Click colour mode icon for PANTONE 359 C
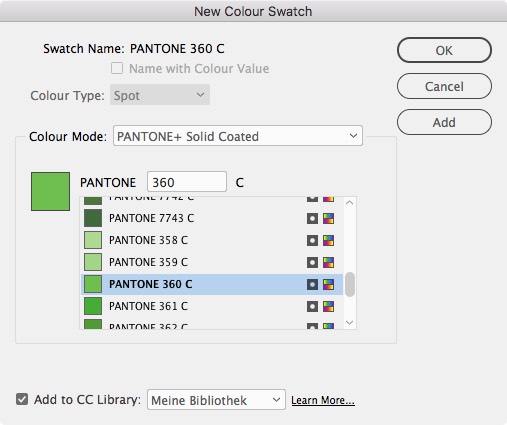Image resolution: width=507 pixels, height=425 pixels. (328, 262)
